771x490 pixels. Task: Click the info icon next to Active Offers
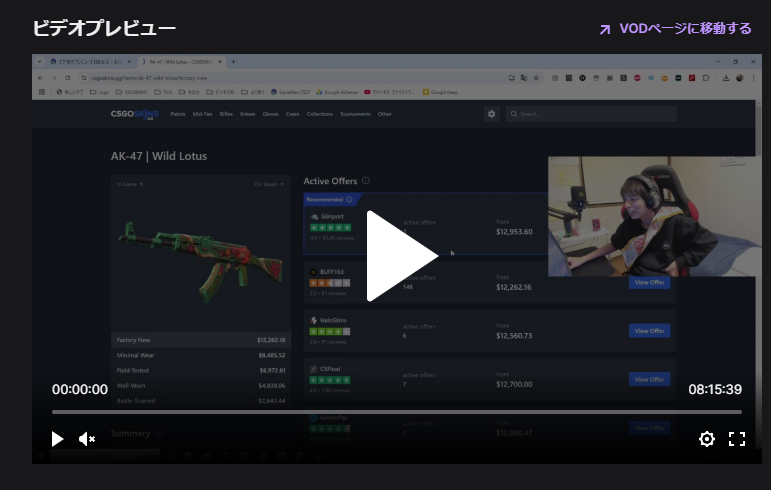click(366, 181)
